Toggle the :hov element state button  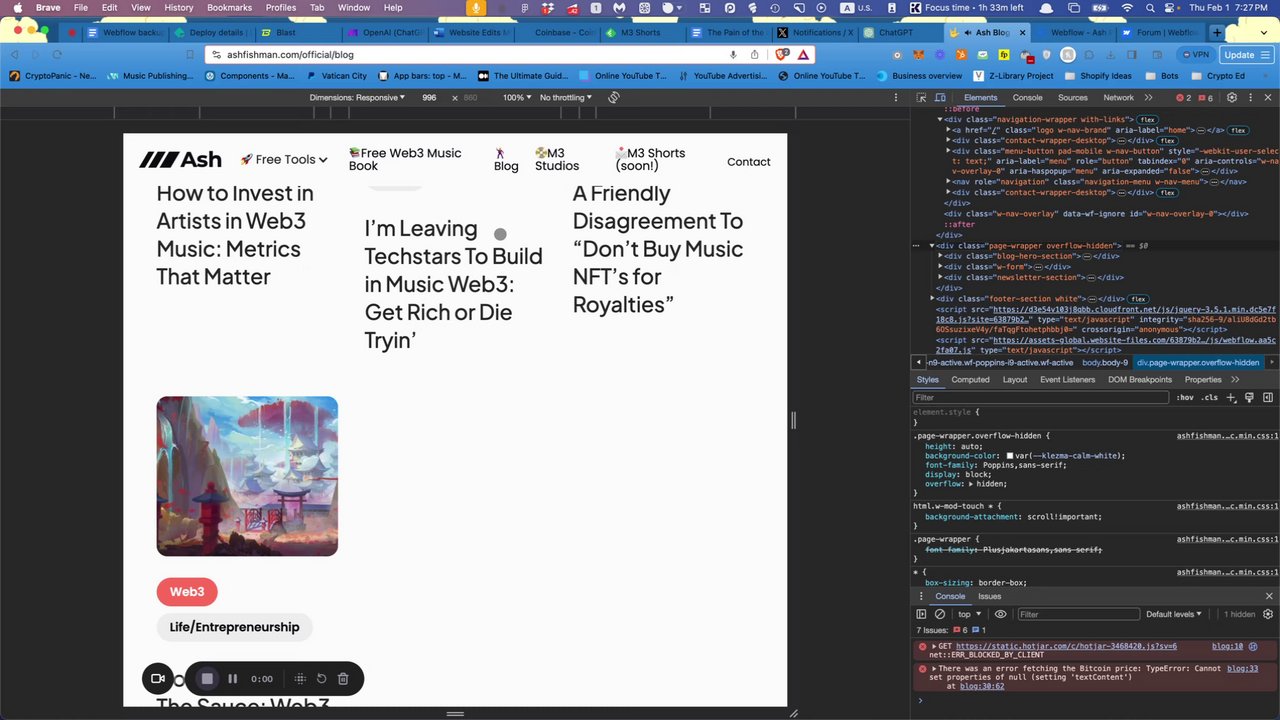[x=1185, y=397]
